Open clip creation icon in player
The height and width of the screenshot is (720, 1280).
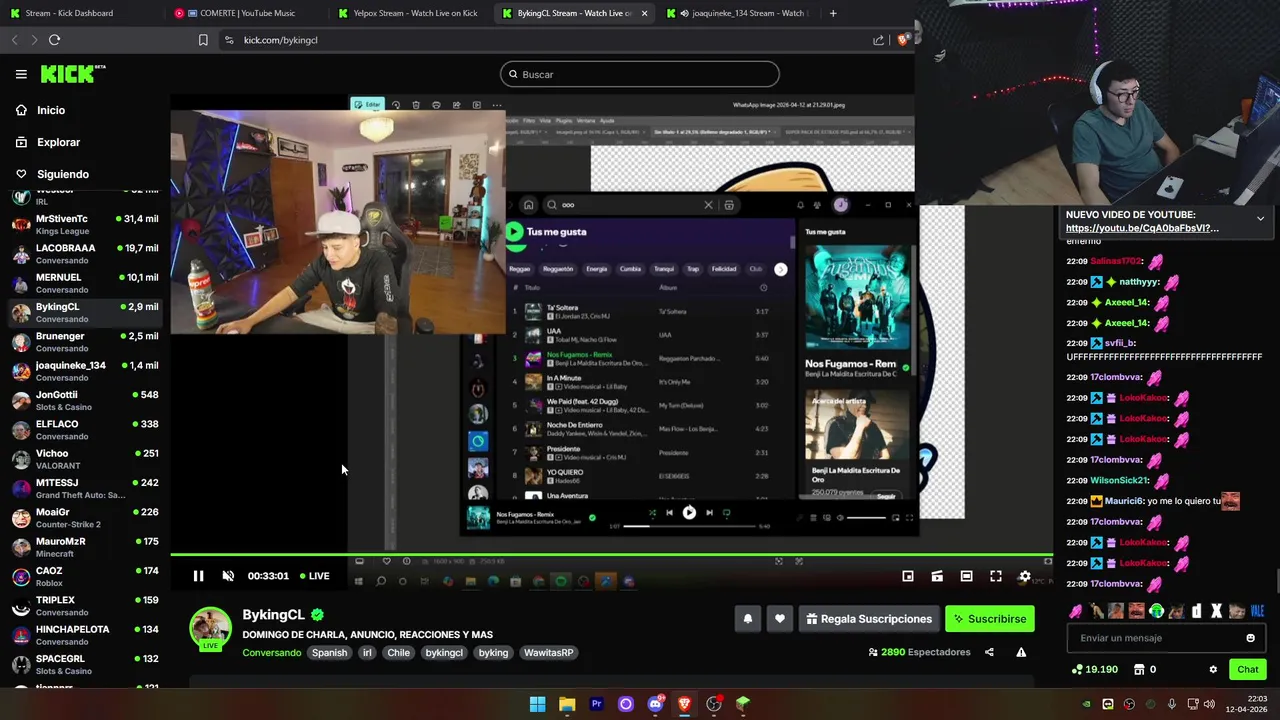point(937,576)
